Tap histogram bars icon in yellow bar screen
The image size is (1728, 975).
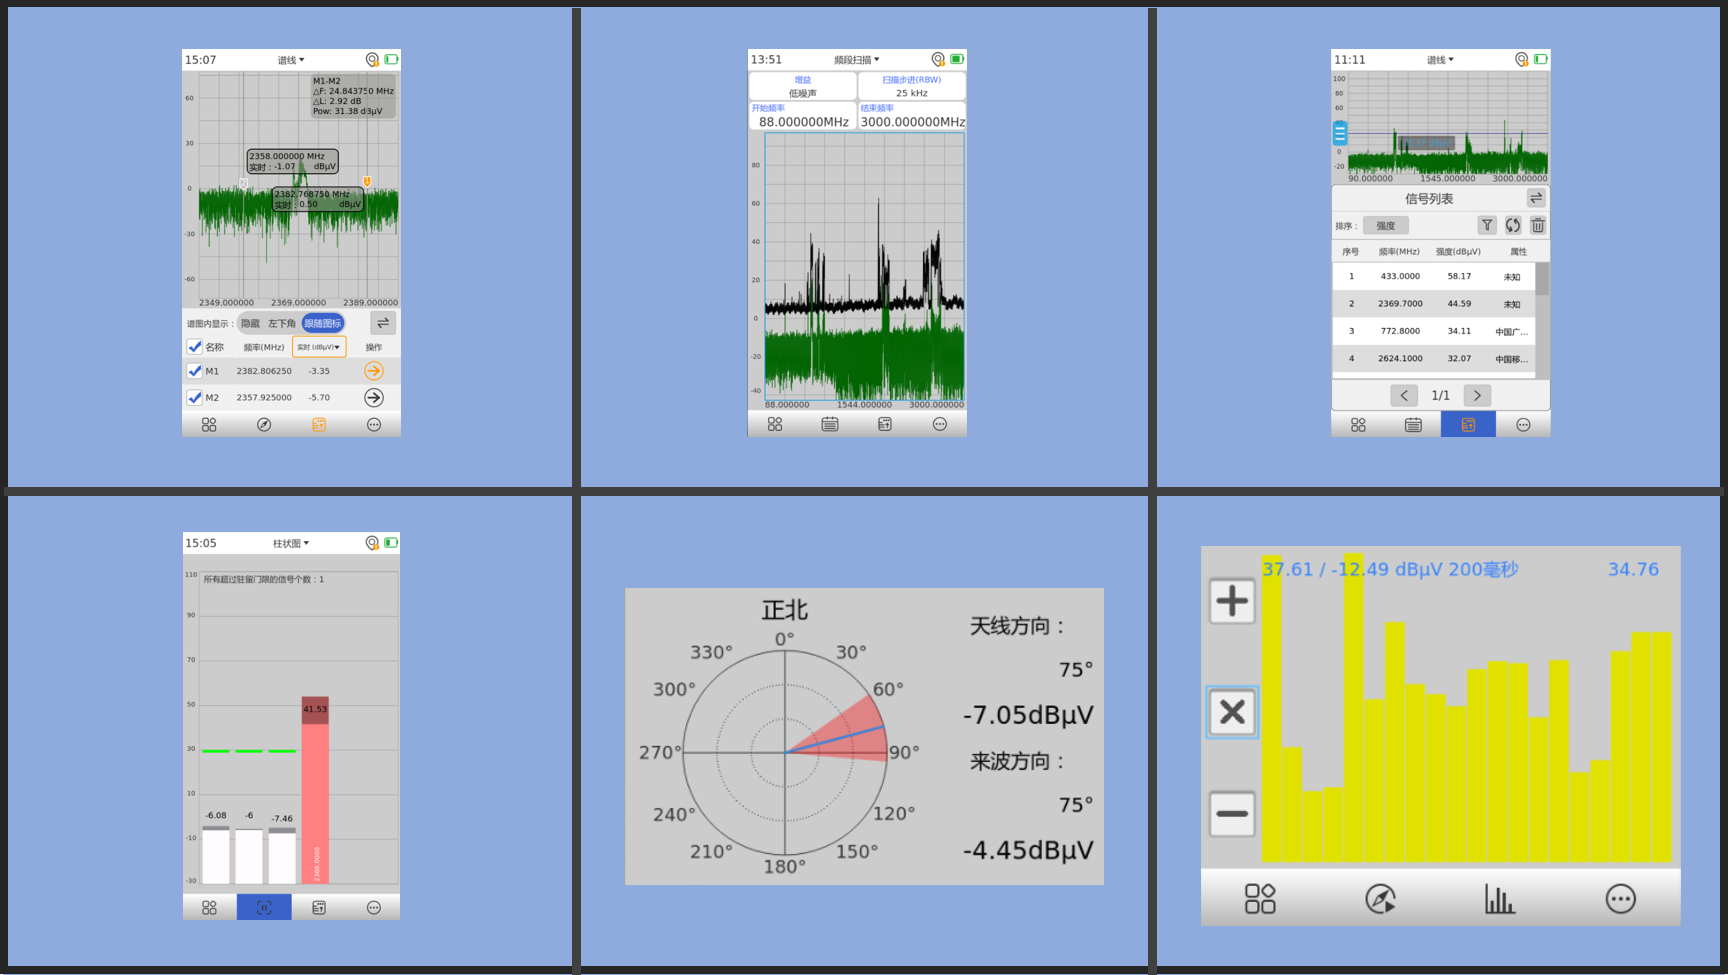1500,899
